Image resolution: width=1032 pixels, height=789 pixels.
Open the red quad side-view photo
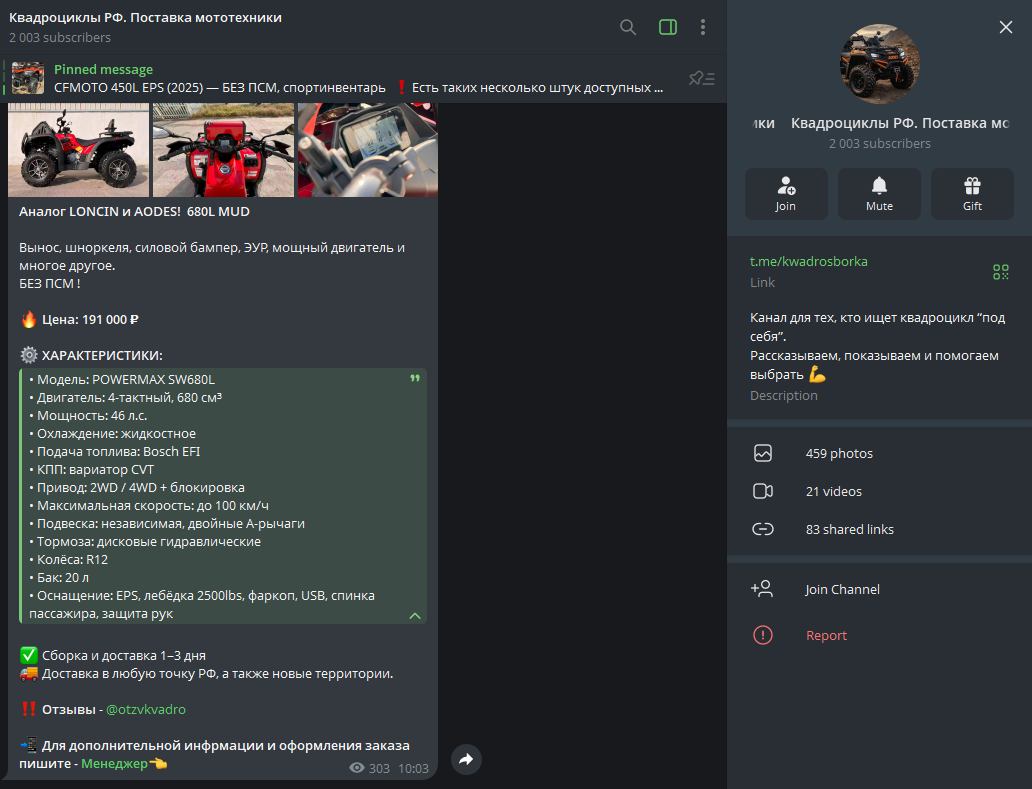(x=78, y=149)
